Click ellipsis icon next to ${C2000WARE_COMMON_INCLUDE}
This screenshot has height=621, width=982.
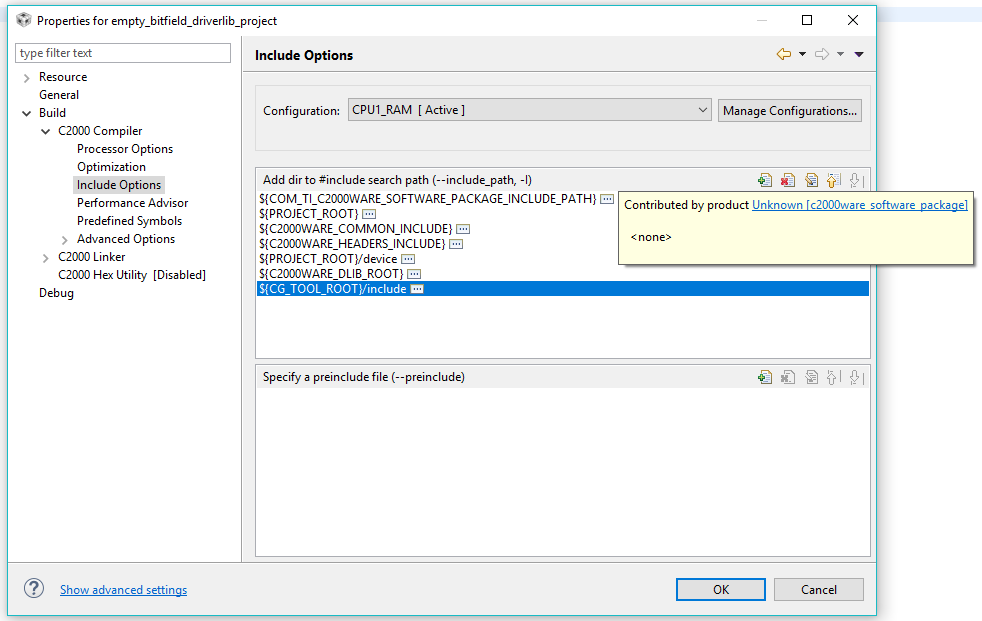click(463, 229)
